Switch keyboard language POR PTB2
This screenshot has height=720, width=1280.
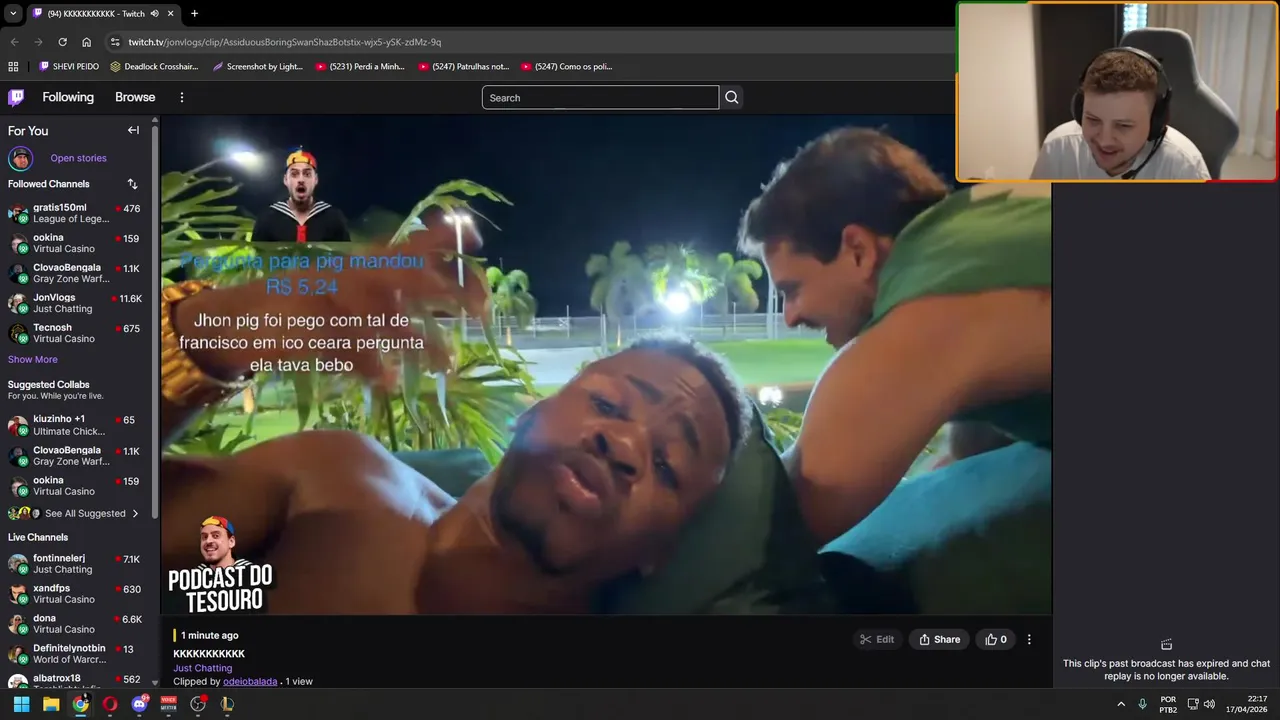click(x=1168, y=704)
